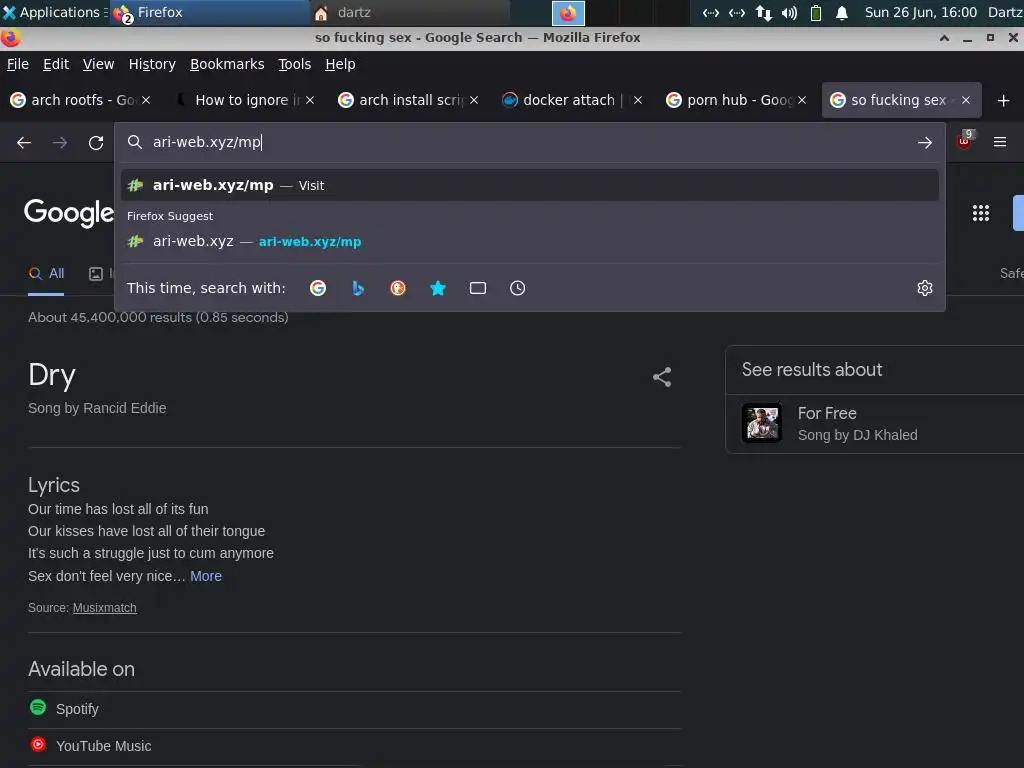Click the battery indicator in the panel

pos(816,13)
